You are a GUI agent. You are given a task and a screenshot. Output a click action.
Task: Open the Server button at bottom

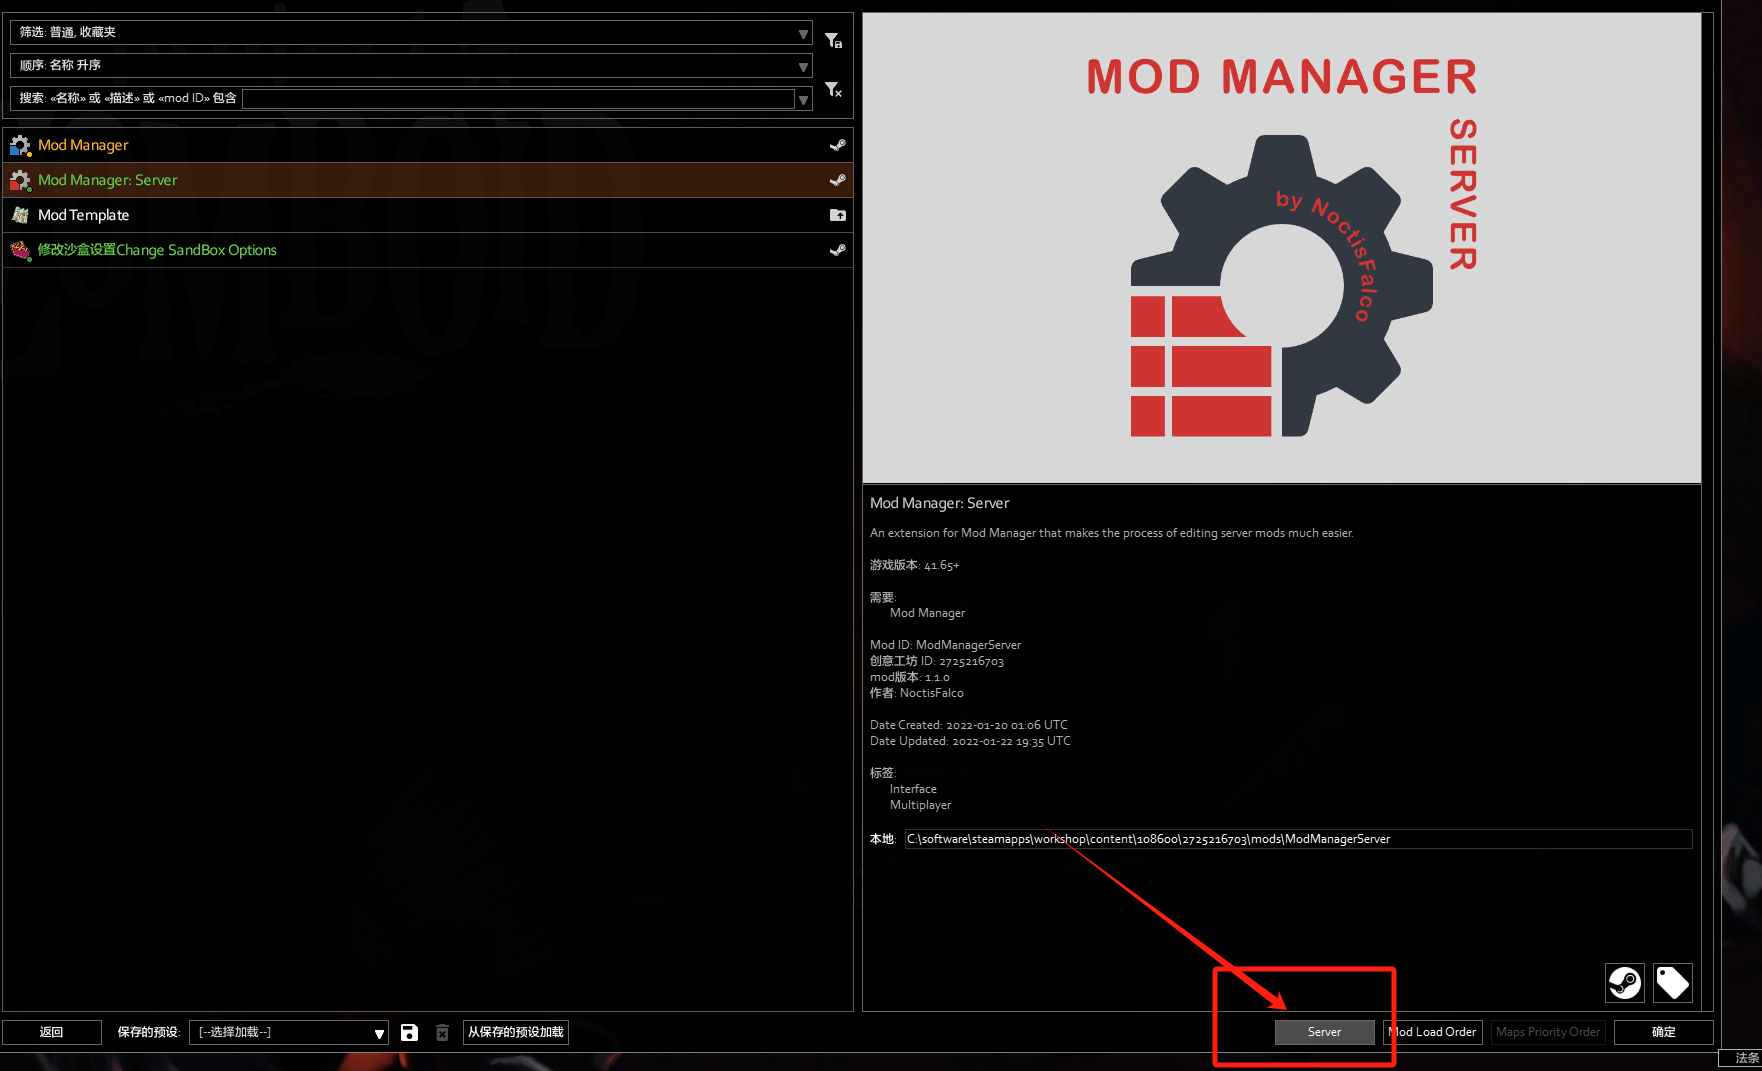(x=1324, y=1032)
